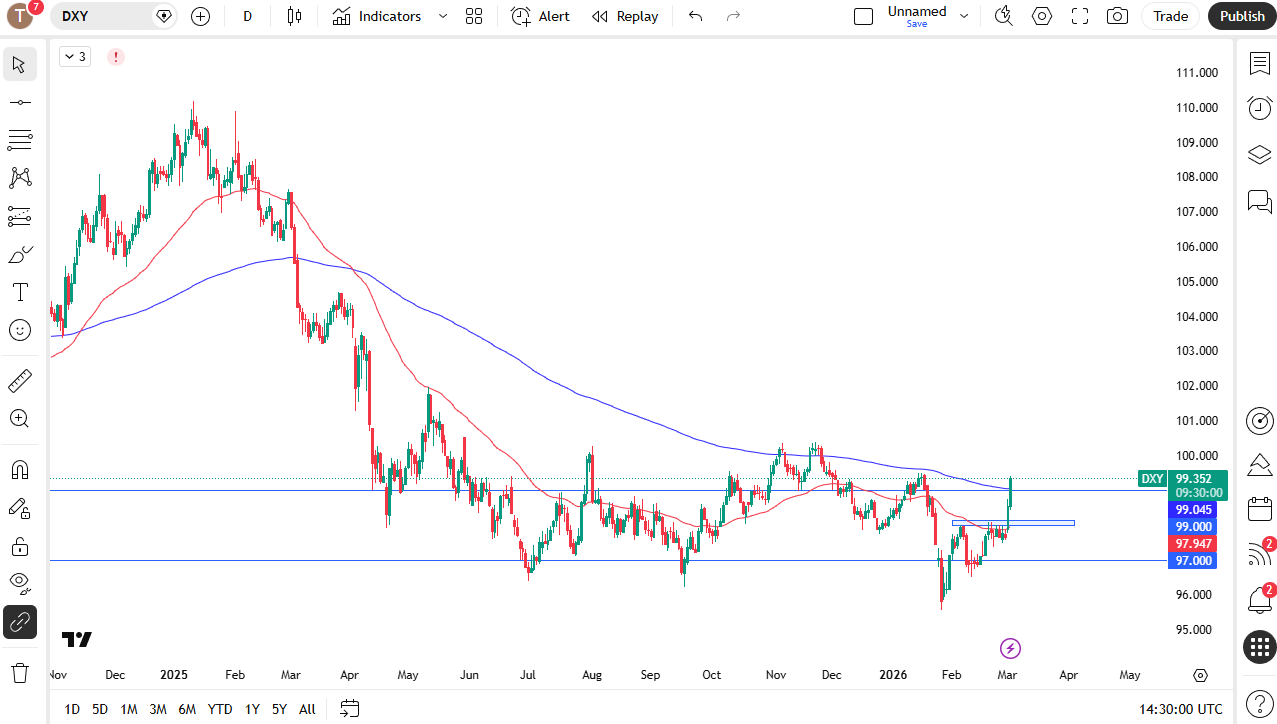Open the emoji icons tool
The height and width of the screenshot is (724, 1277).
coord(19,330)
